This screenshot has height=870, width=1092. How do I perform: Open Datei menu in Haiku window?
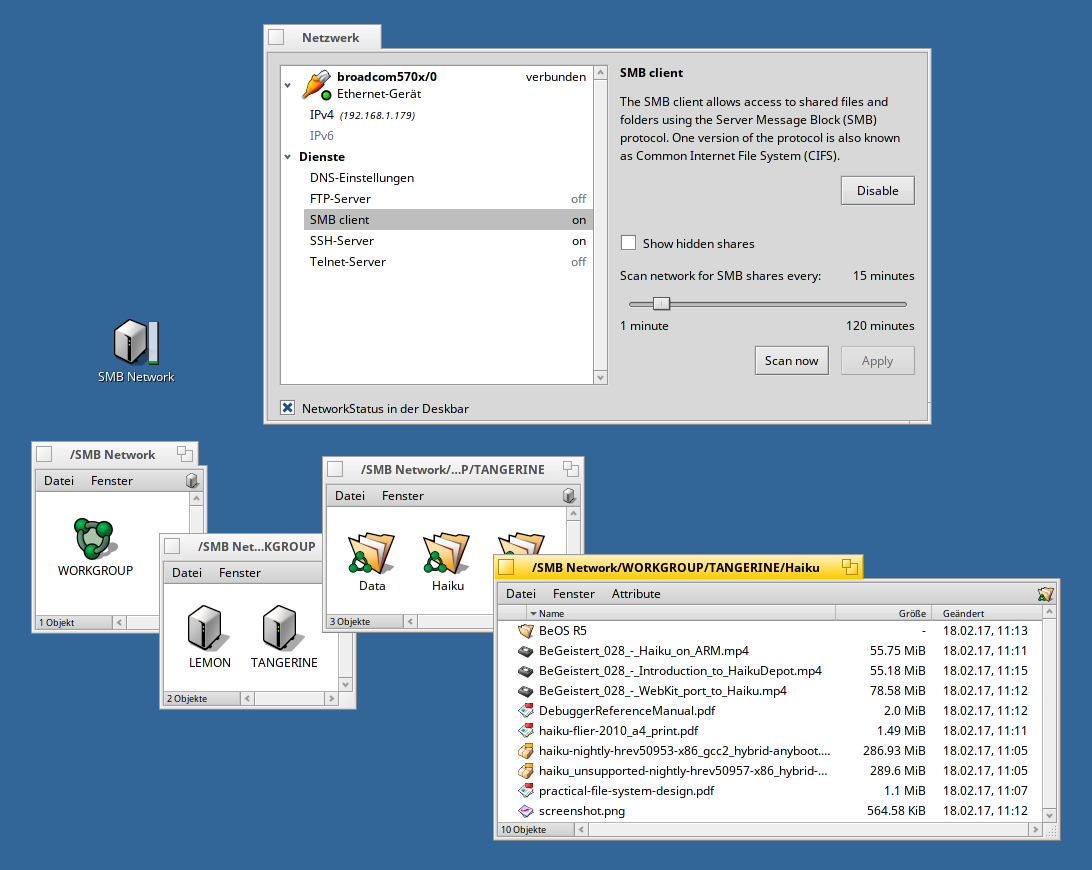click(521, 594)
